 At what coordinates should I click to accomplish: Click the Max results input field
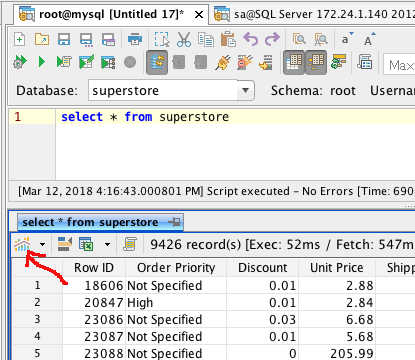coord(399,63)
